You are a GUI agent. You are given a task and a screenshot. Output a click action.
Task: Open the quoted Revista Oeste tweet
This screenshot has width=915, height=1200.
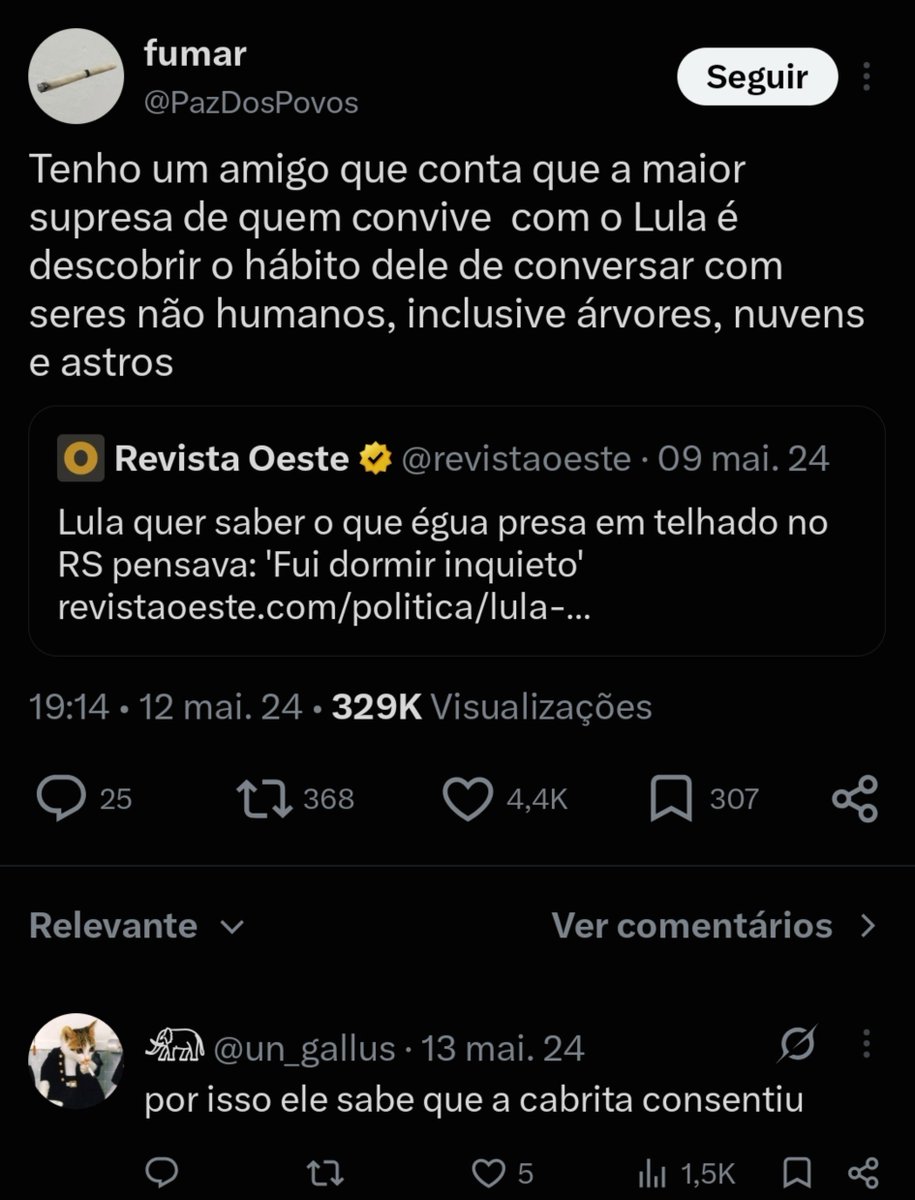(457, 531)
